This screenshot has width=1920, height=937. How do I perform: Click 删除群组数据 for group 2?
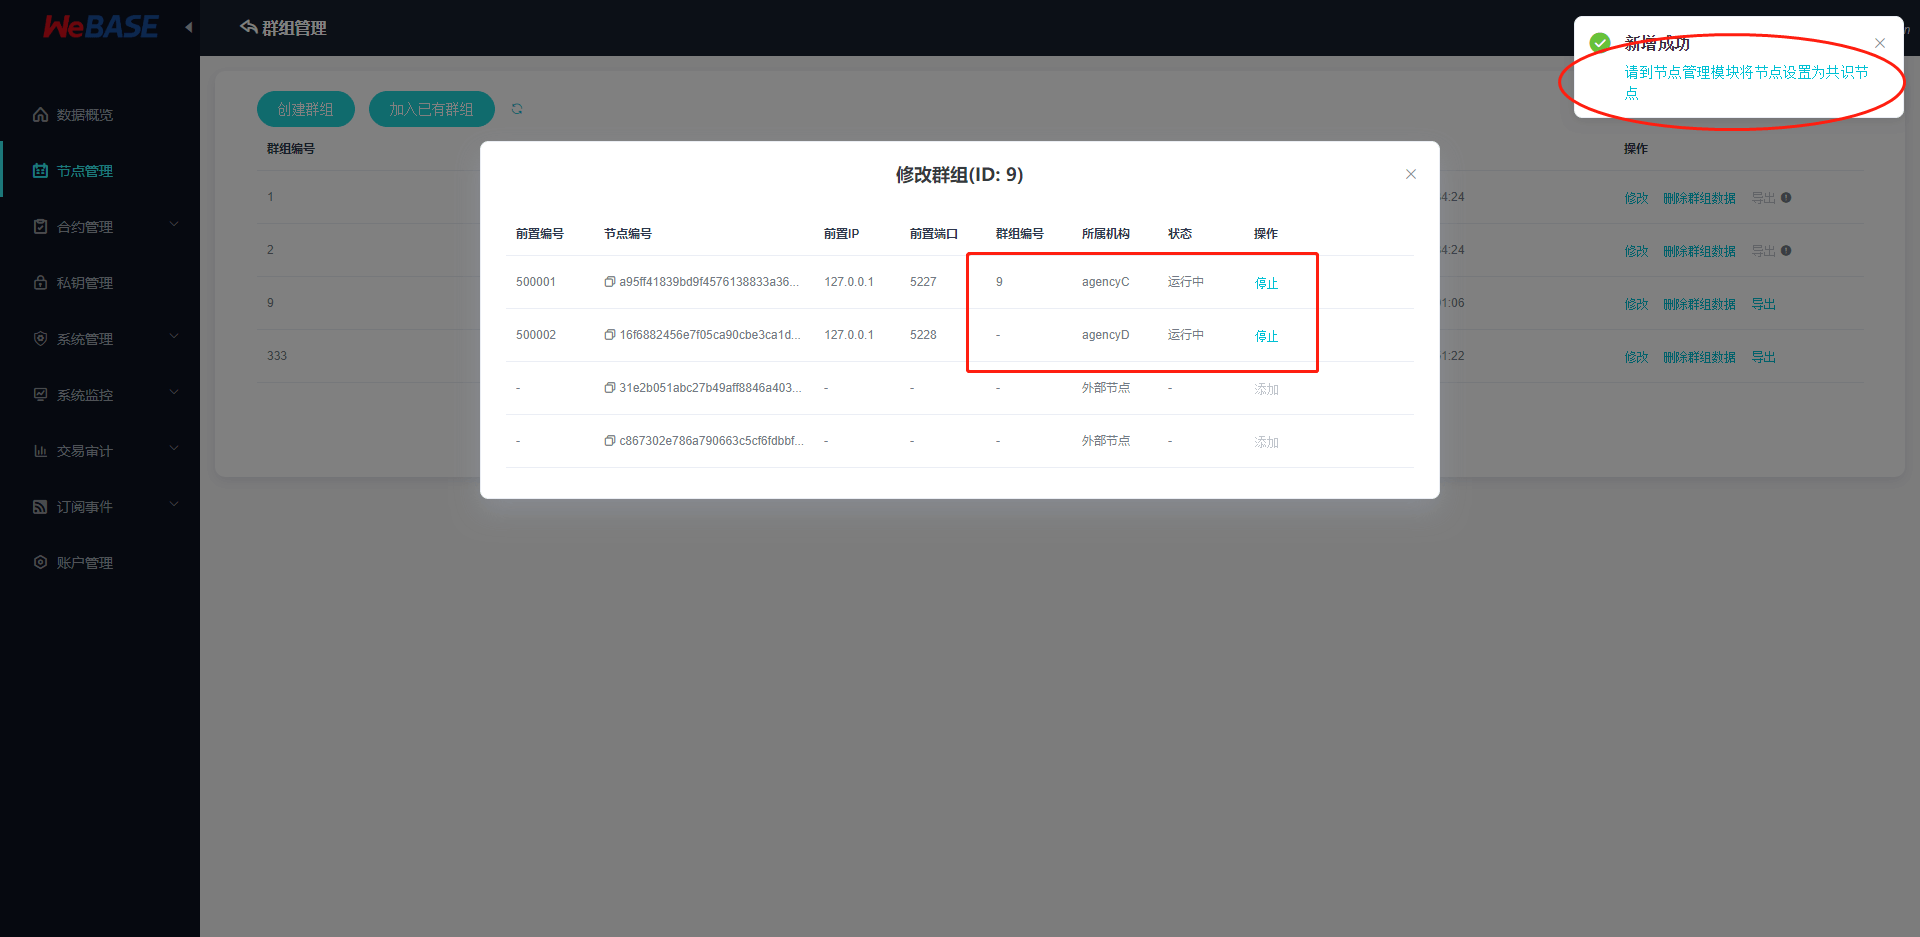(x=1699, y=251)
